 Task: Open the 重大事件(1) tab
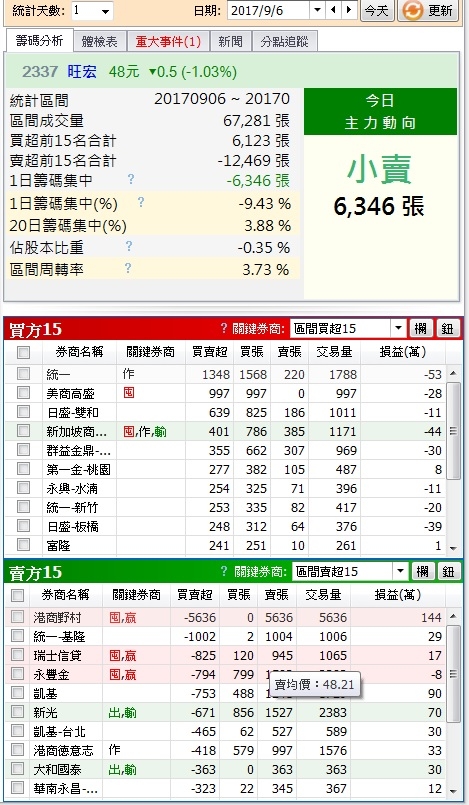click(x=168, y=42)
